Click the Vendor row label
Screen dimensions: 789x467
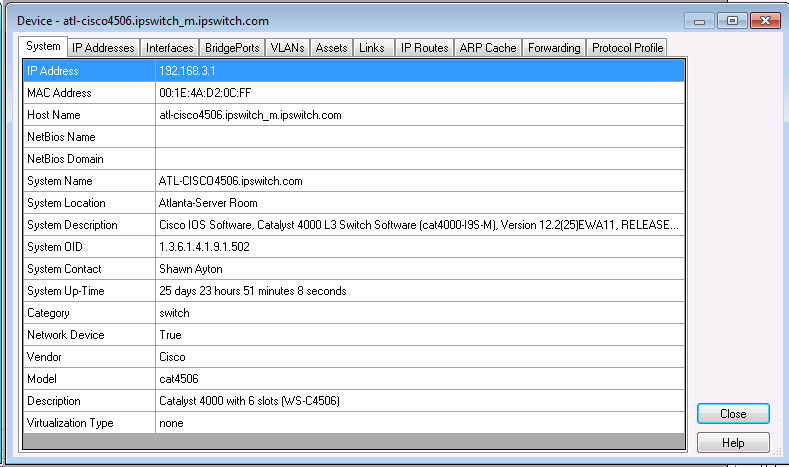[x=89, y=357]
